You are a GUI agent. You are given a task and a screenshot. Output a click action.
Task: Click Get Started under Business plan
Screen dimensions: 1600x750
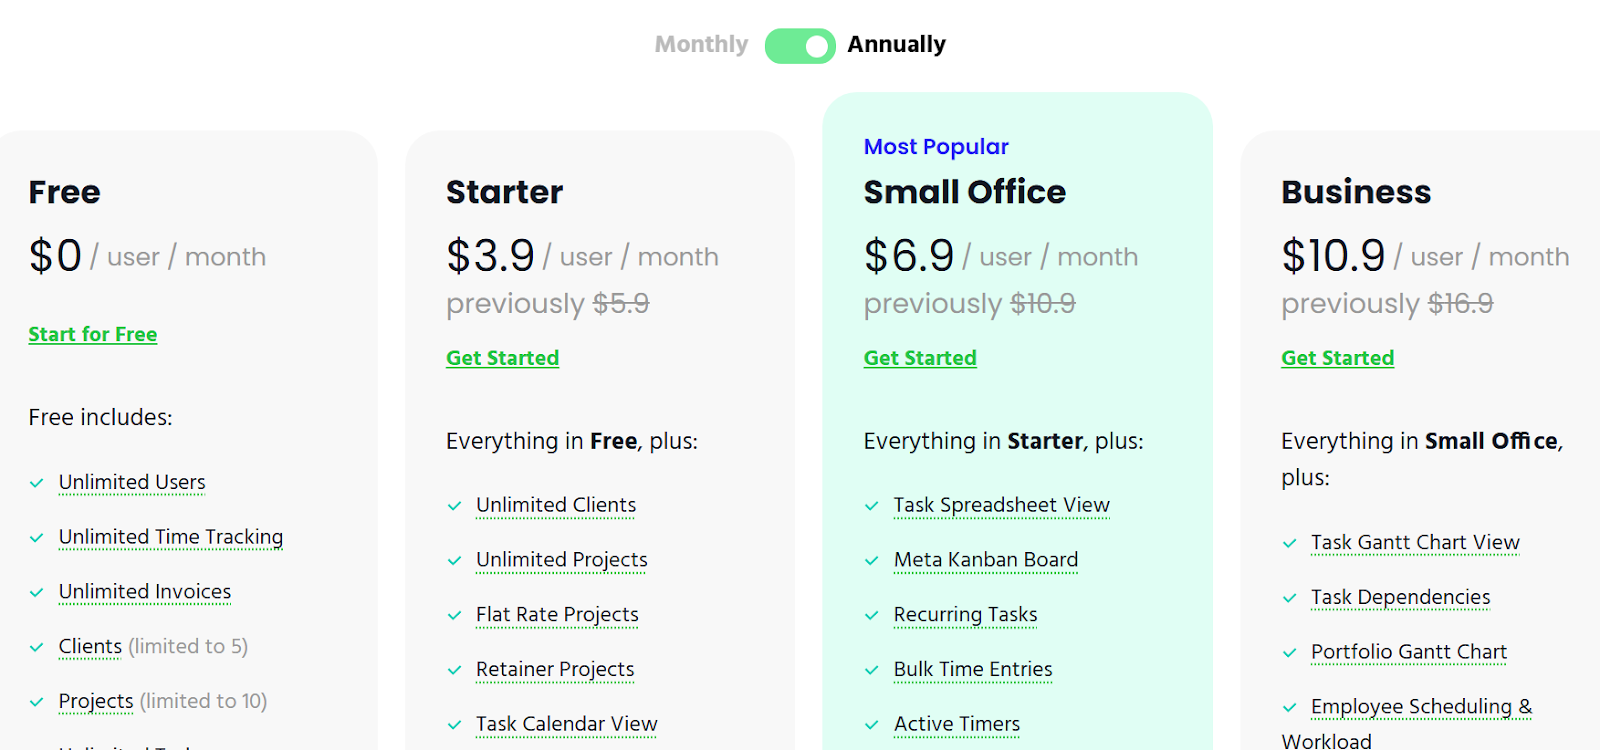coord(1337,358)
